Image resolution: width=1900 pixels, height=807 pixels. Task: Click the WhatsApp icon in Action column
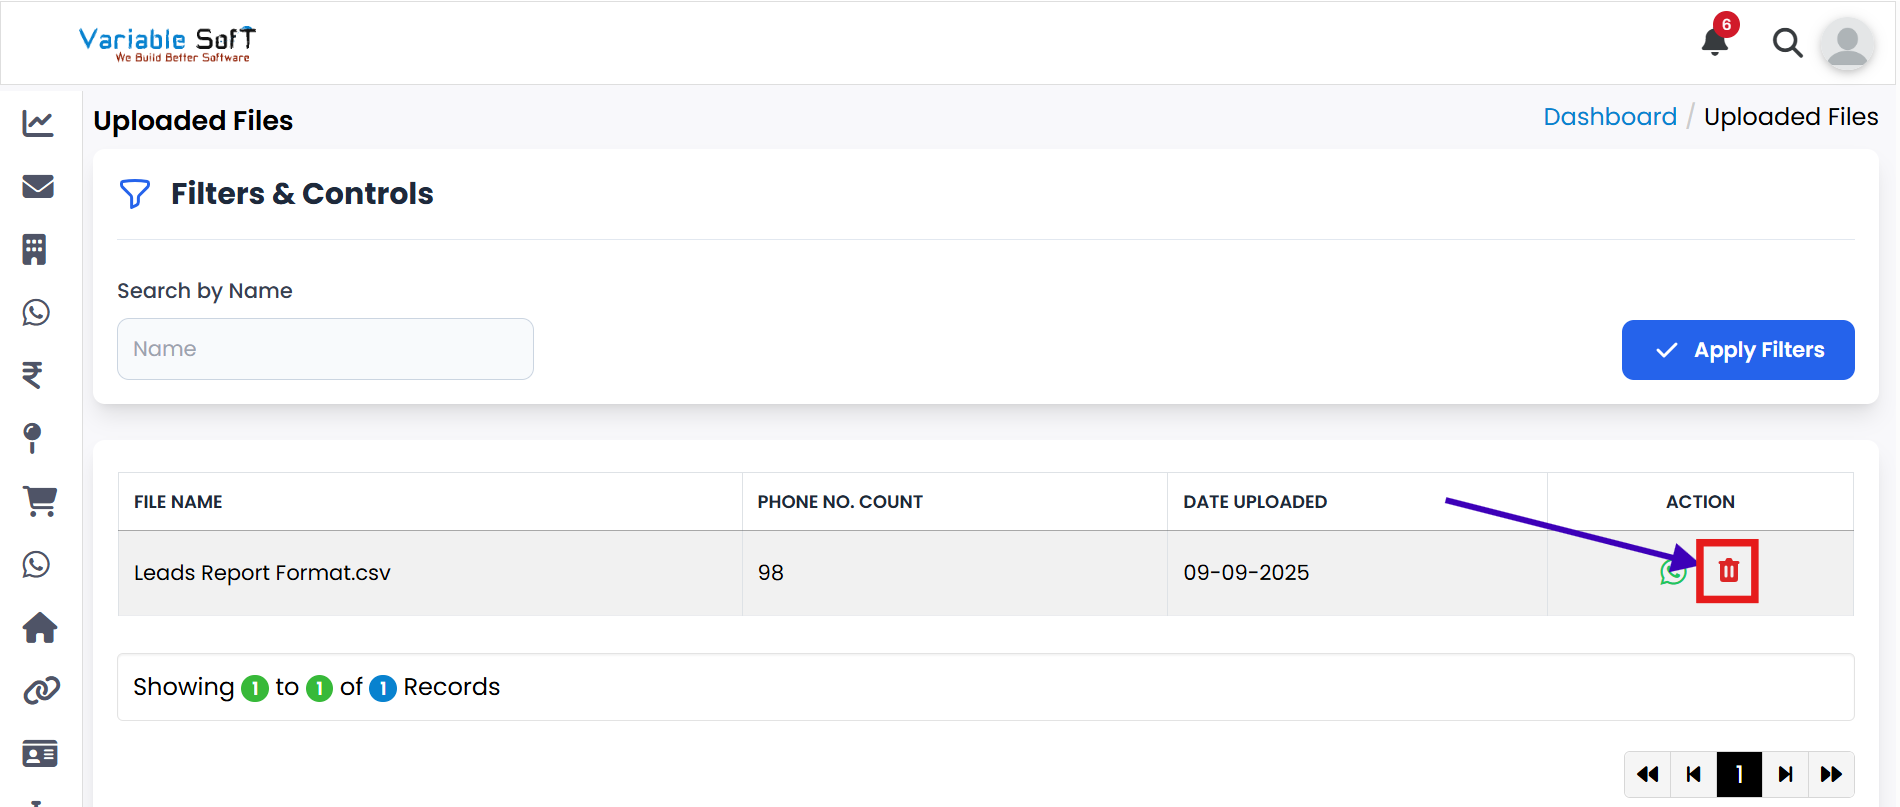click(1673, 572)
